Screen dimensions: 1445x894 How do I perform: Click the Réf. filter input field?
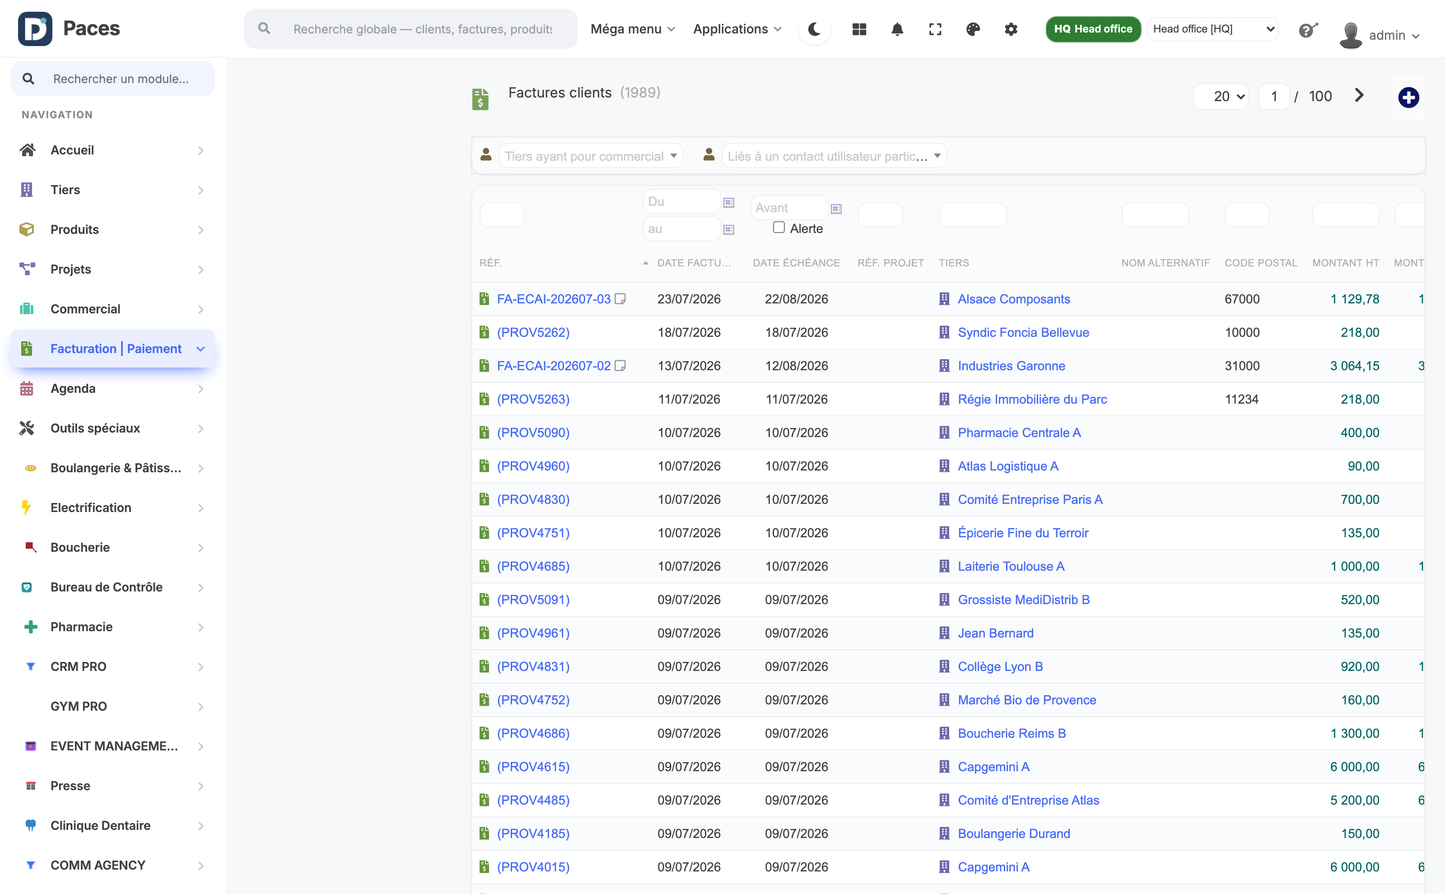(x=502, y=215)
